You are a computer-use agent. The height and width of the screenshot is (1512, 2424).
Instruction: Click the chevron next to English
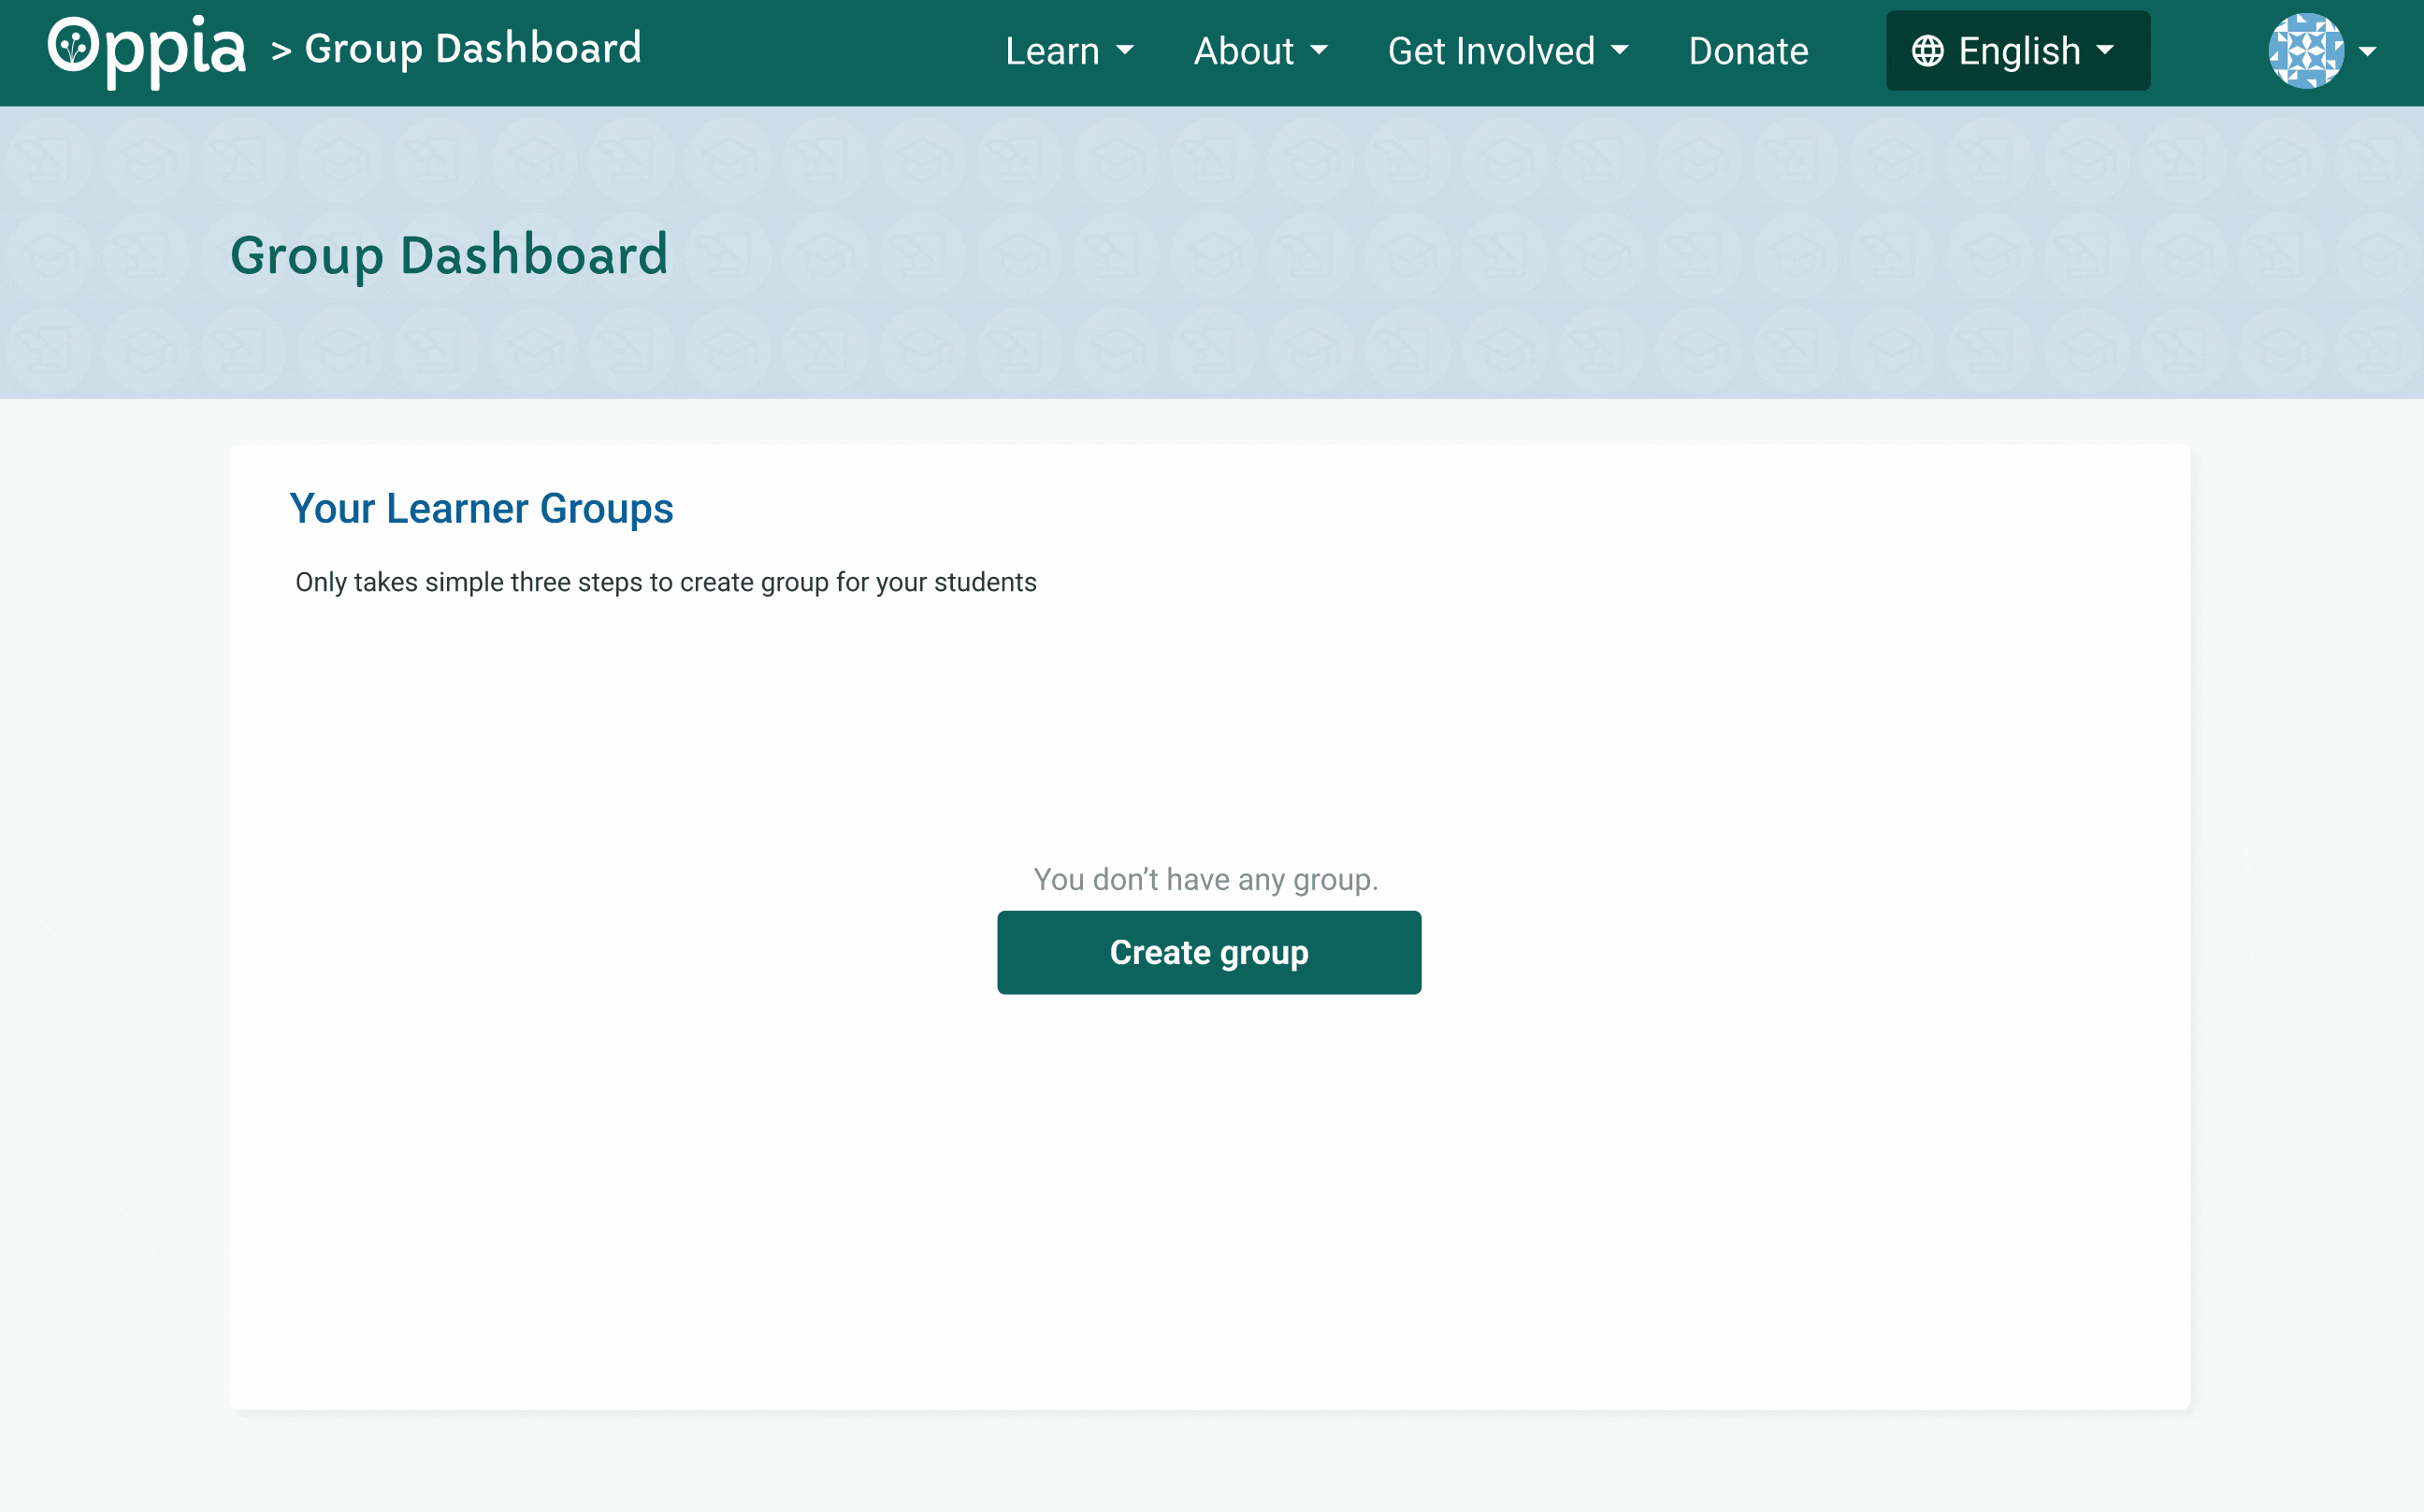coord(2106,51)
